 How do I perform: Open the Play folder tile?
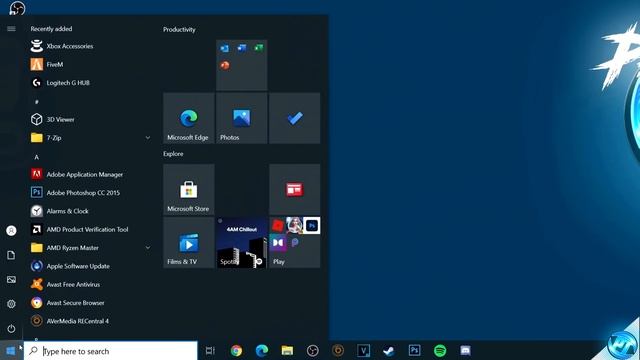pyautogui.click(x=295, y=242)
